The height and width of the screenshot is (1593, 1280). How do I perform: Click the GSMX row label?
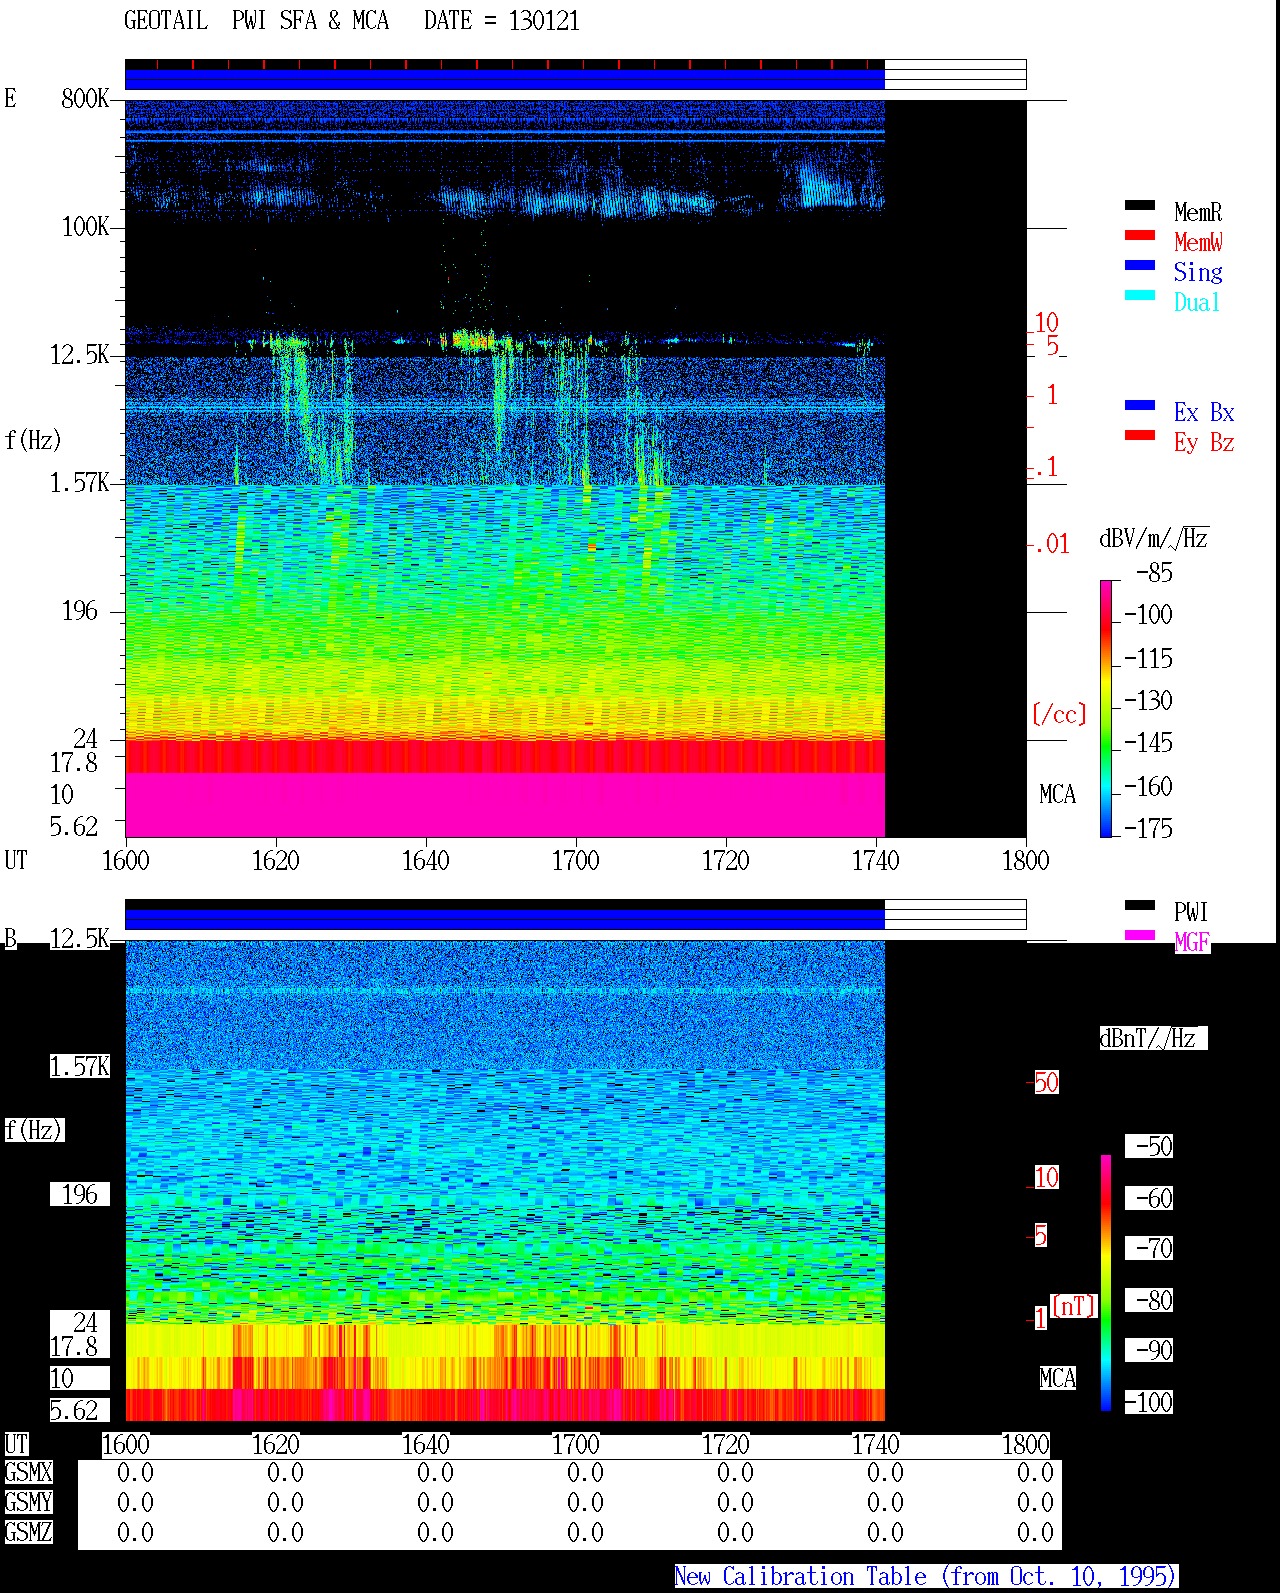click(28, 1472)
